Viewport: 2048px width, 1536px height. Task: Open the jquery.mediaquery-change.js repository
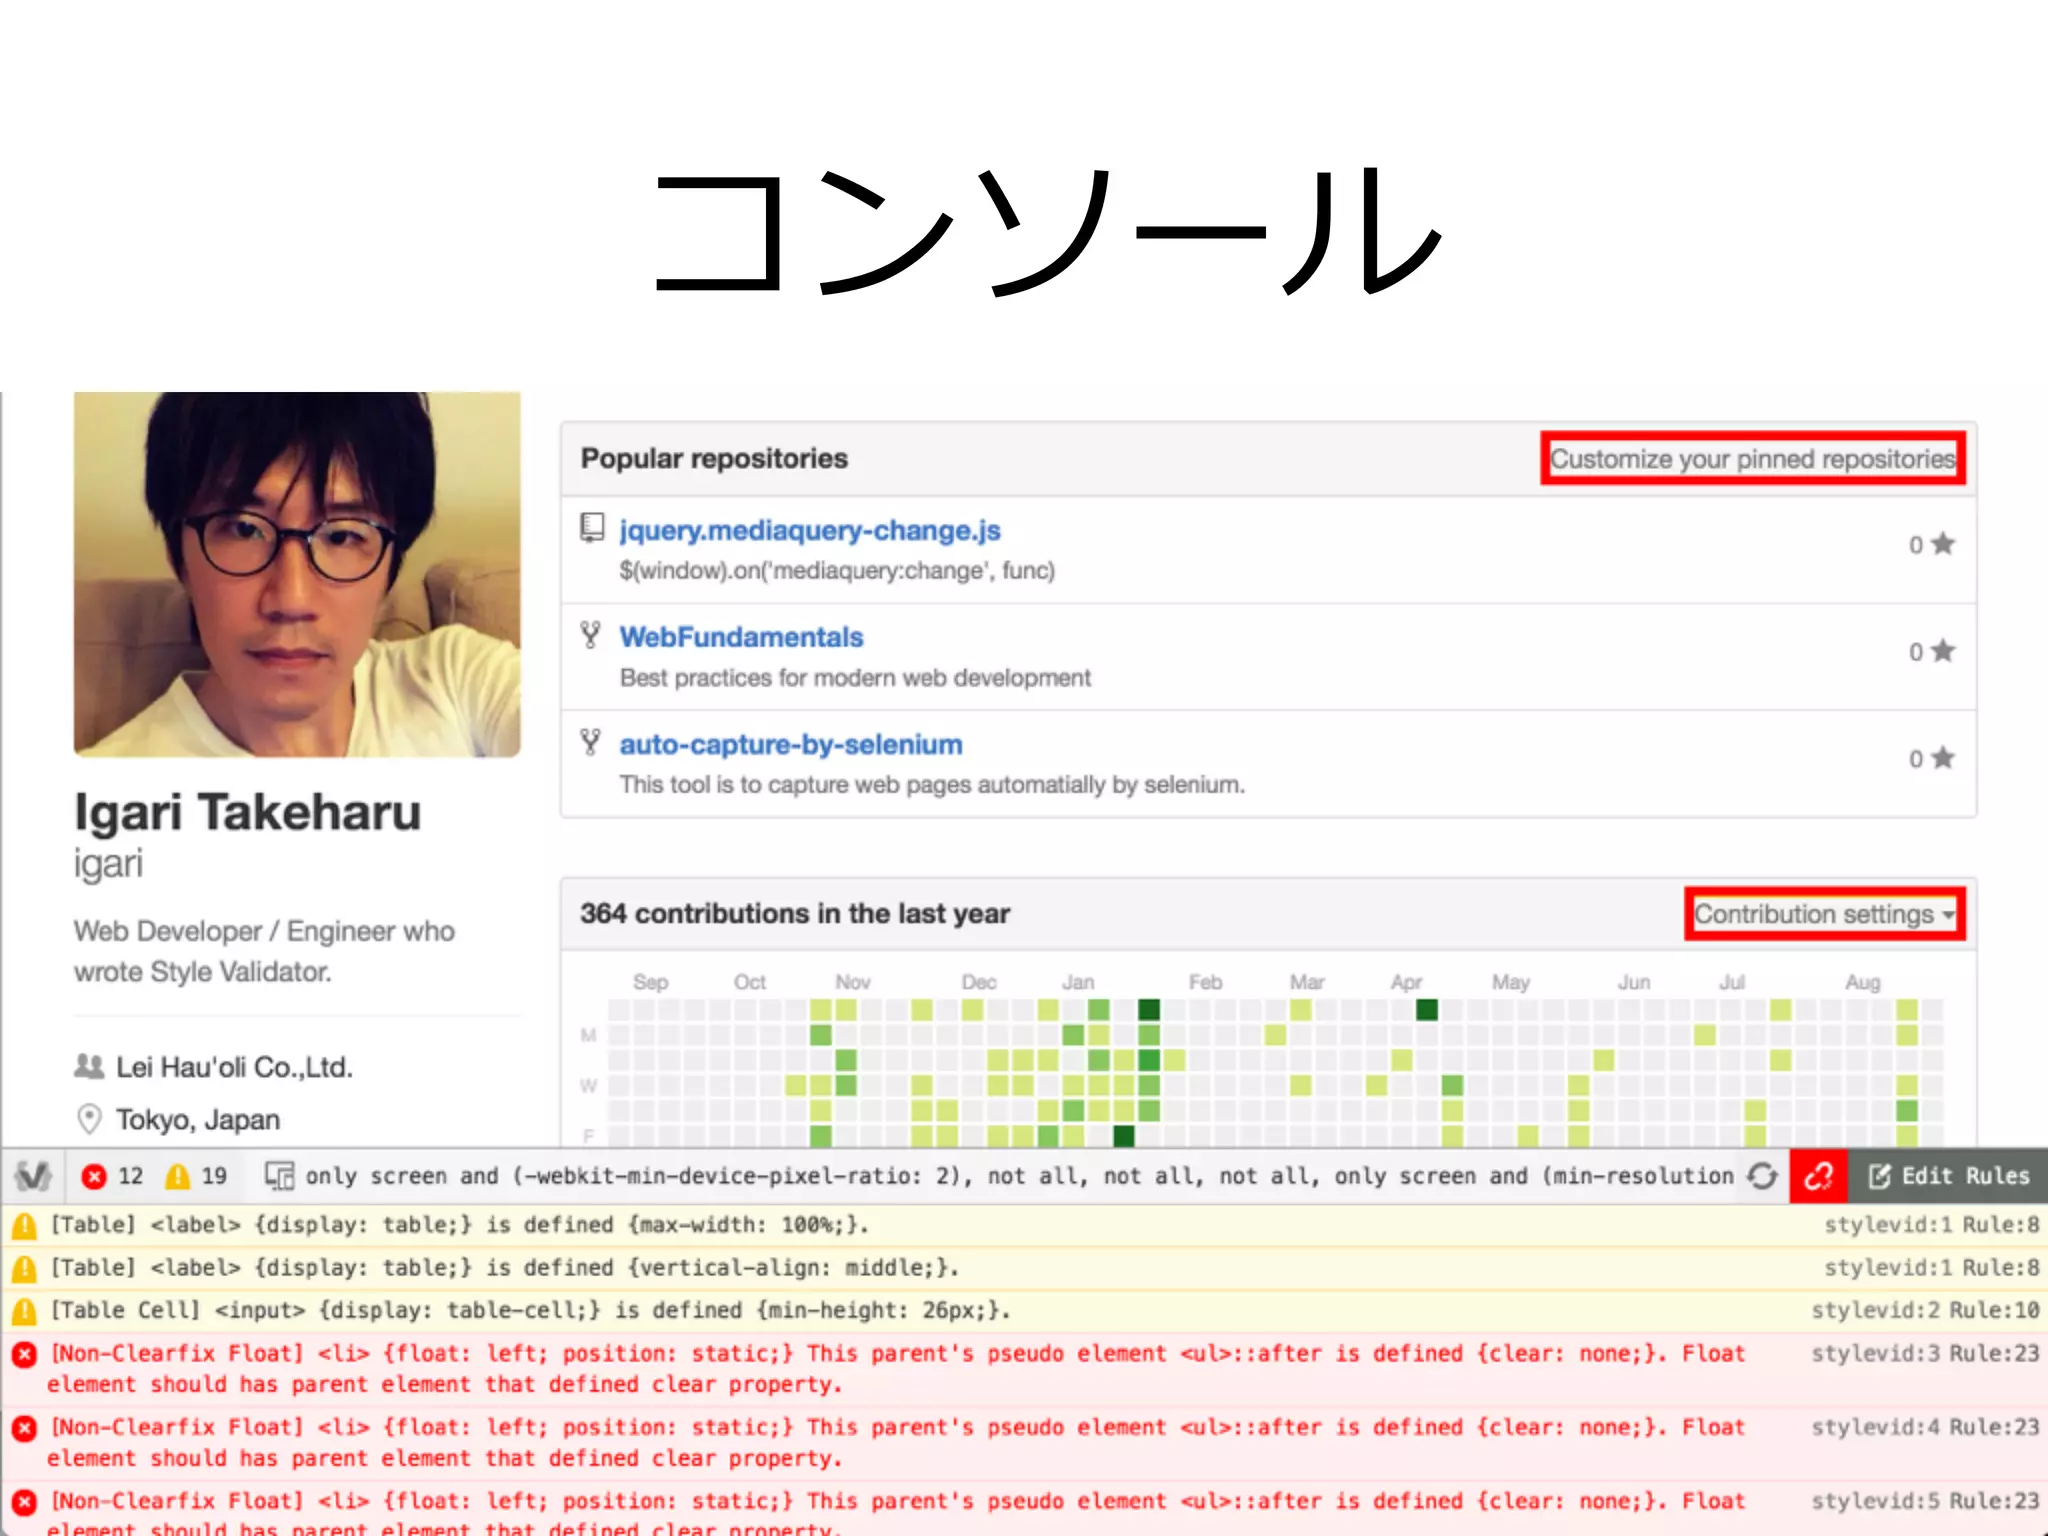810,530
